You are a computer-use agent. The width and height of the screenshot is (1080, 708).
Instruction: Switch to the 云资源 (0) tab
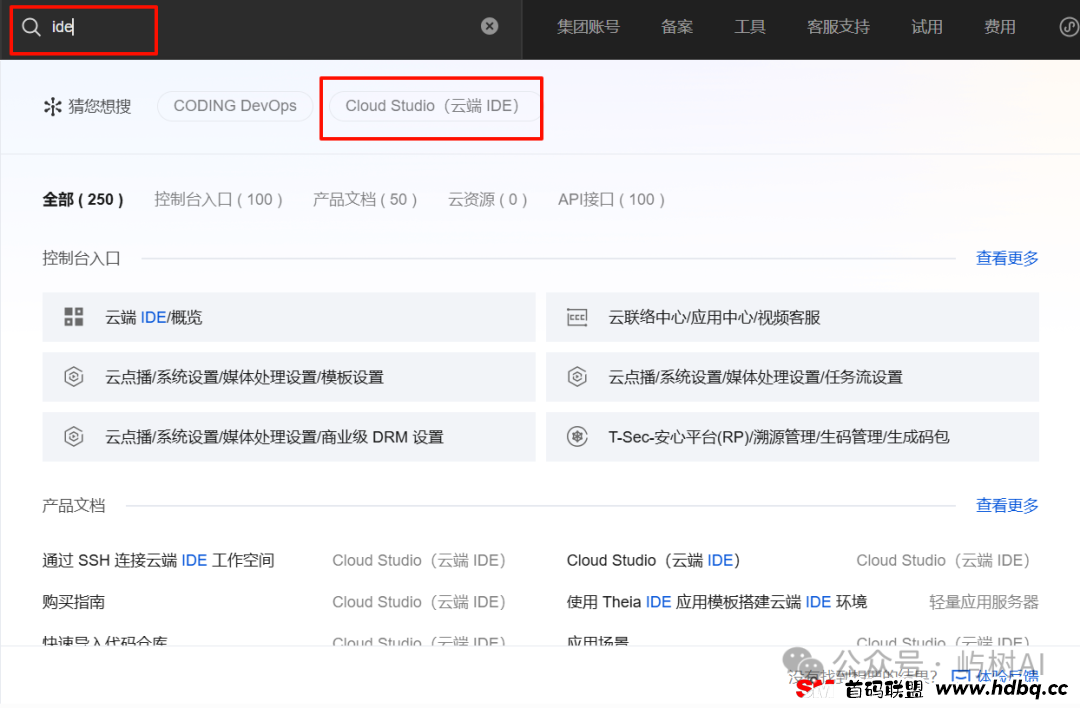pos(487,200)
